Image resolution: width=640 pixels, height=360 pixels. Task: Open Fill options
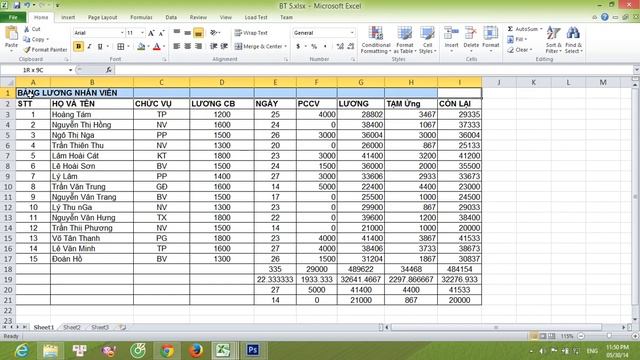click(517, 39)
